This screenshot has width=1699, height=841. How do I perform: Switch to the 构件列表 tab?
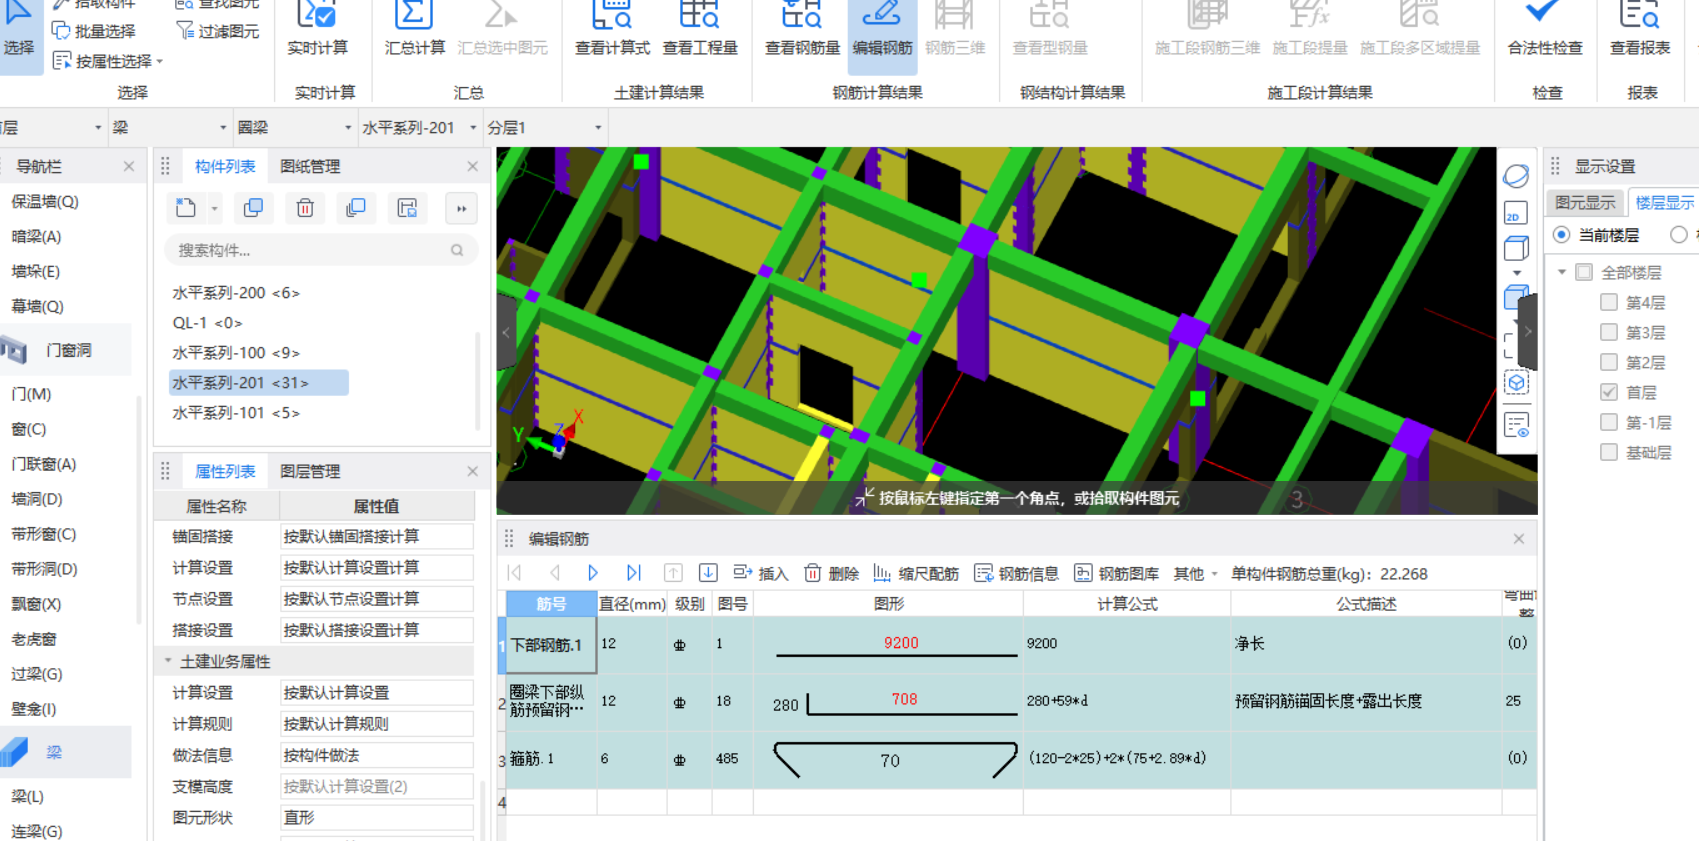coord(225,167)
